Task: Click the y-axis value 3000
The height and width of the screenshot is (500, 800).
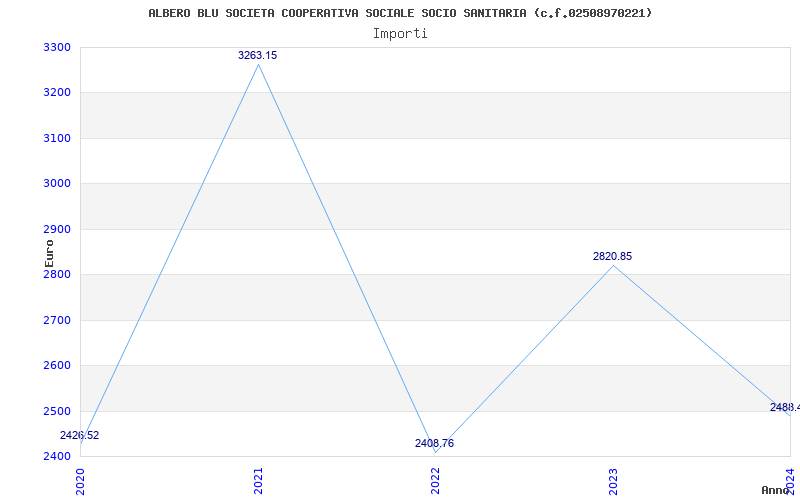Action: tap(57, 184)
